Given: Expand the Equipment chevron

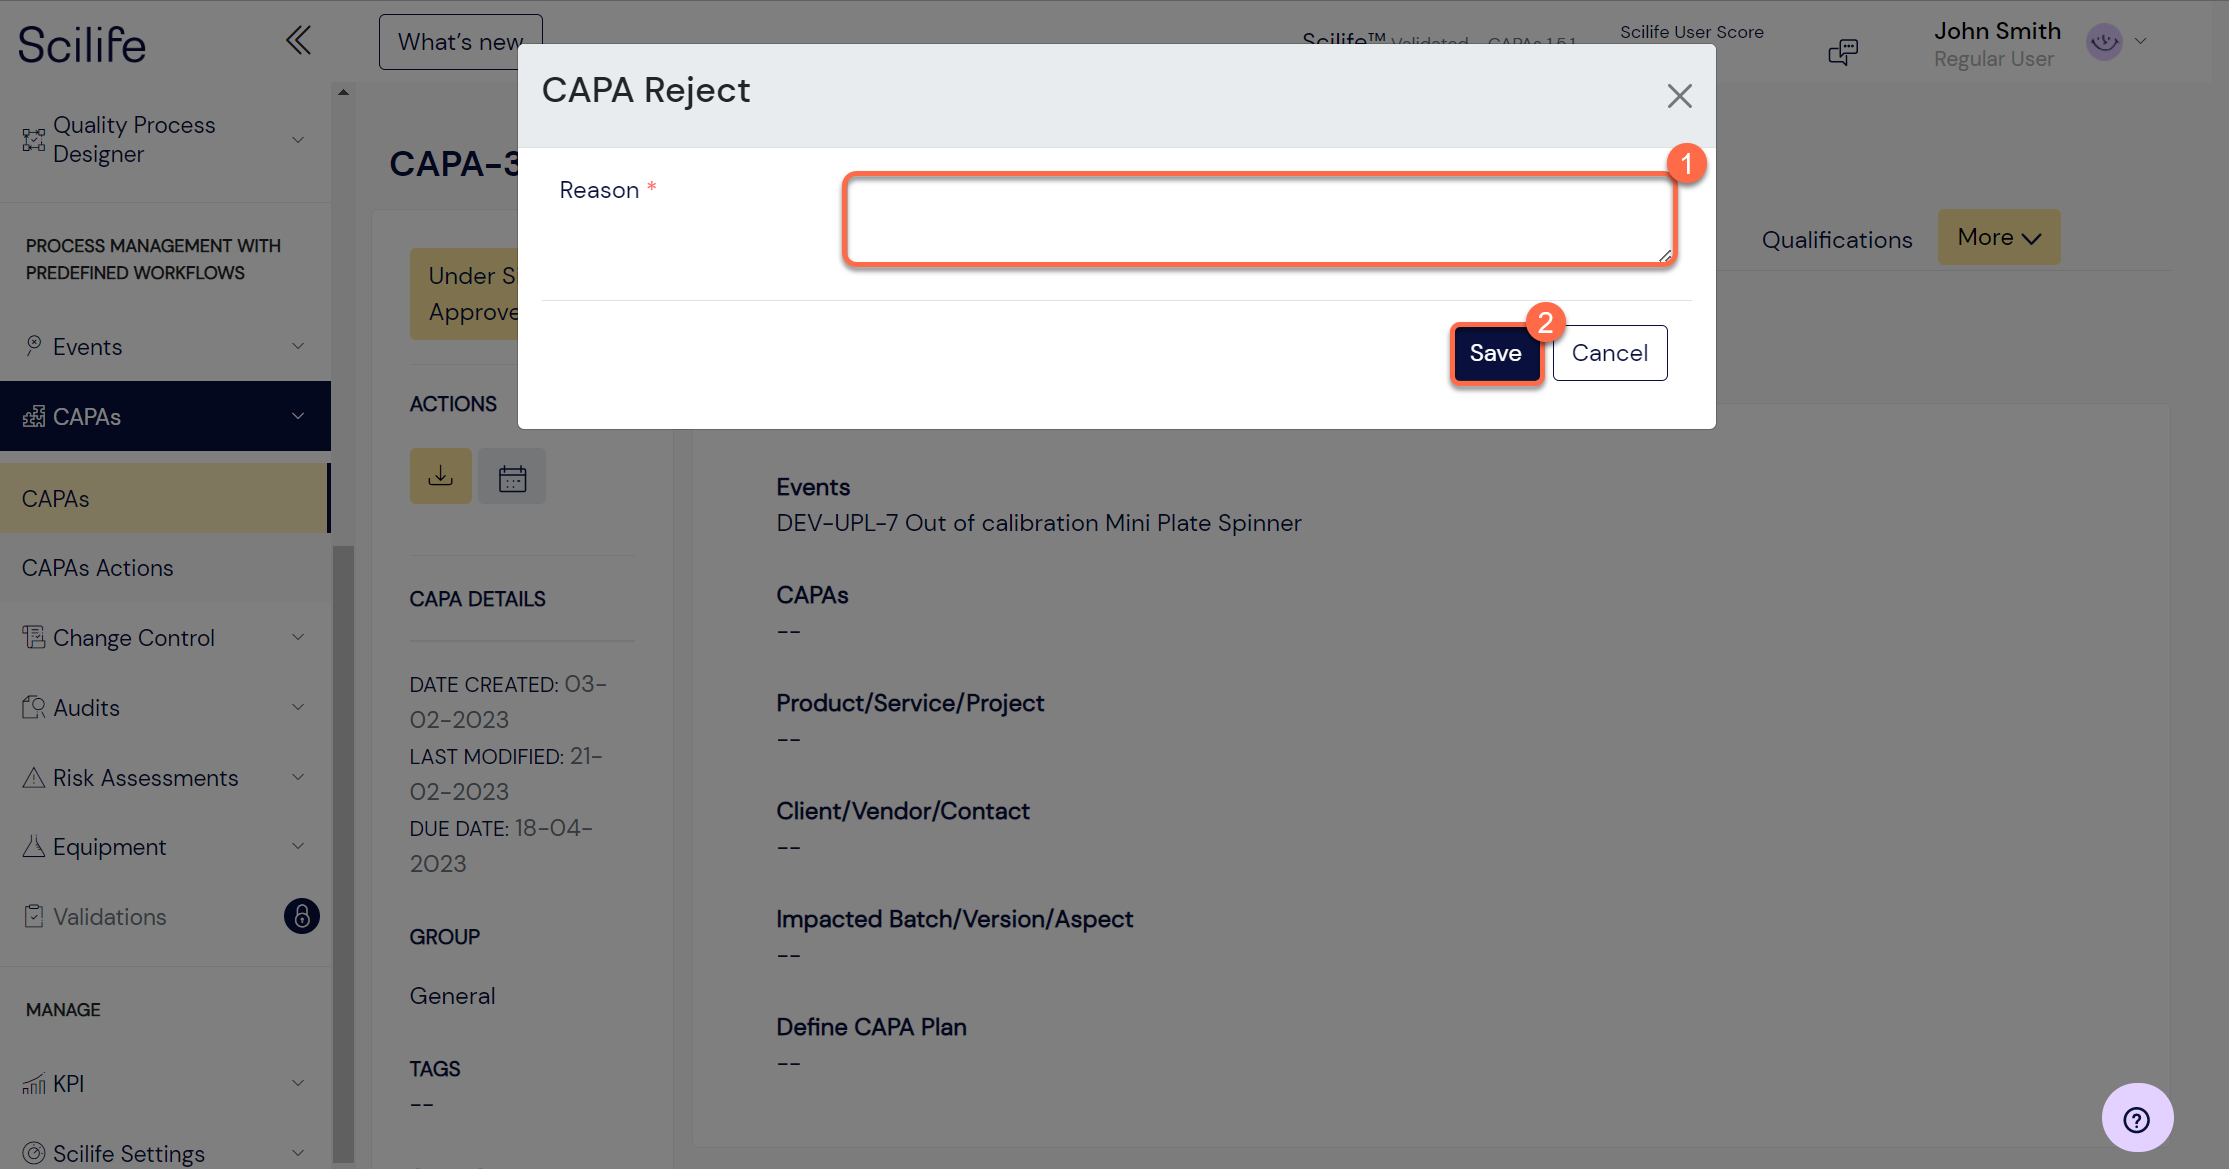Looking at the screenshot, I should point(298,846).
